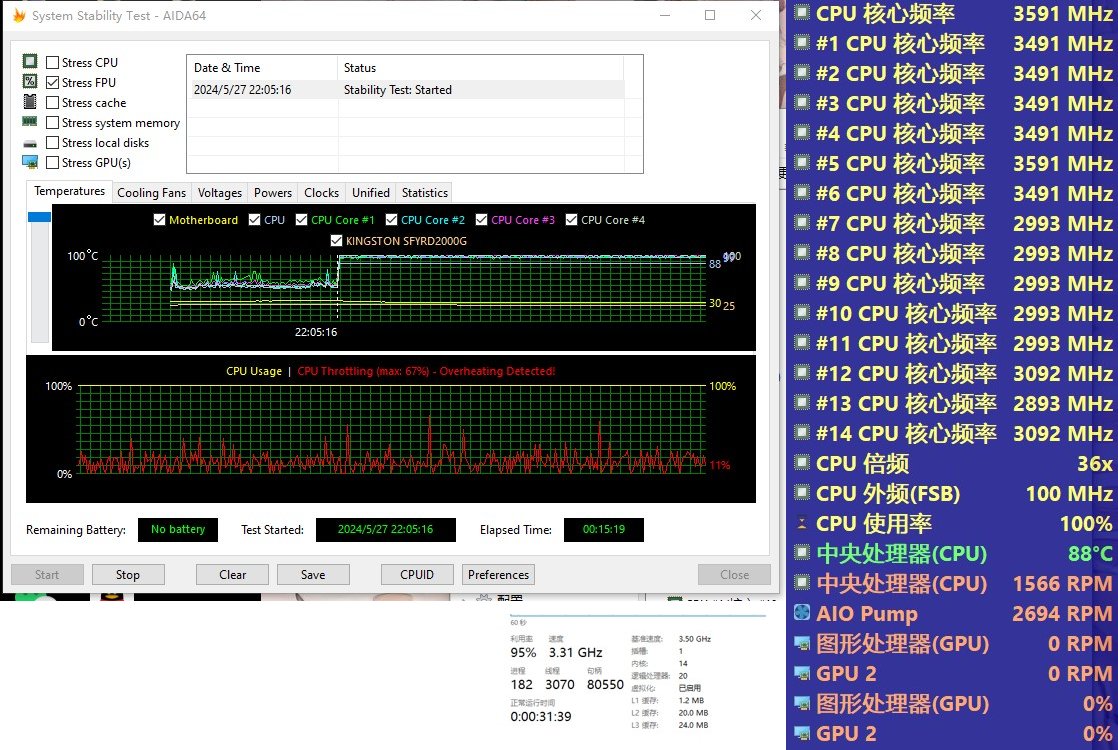This screenshot has width=1118, height=750.
Task: Toggle the CPU graph checkbox
Action: [254, 220]
